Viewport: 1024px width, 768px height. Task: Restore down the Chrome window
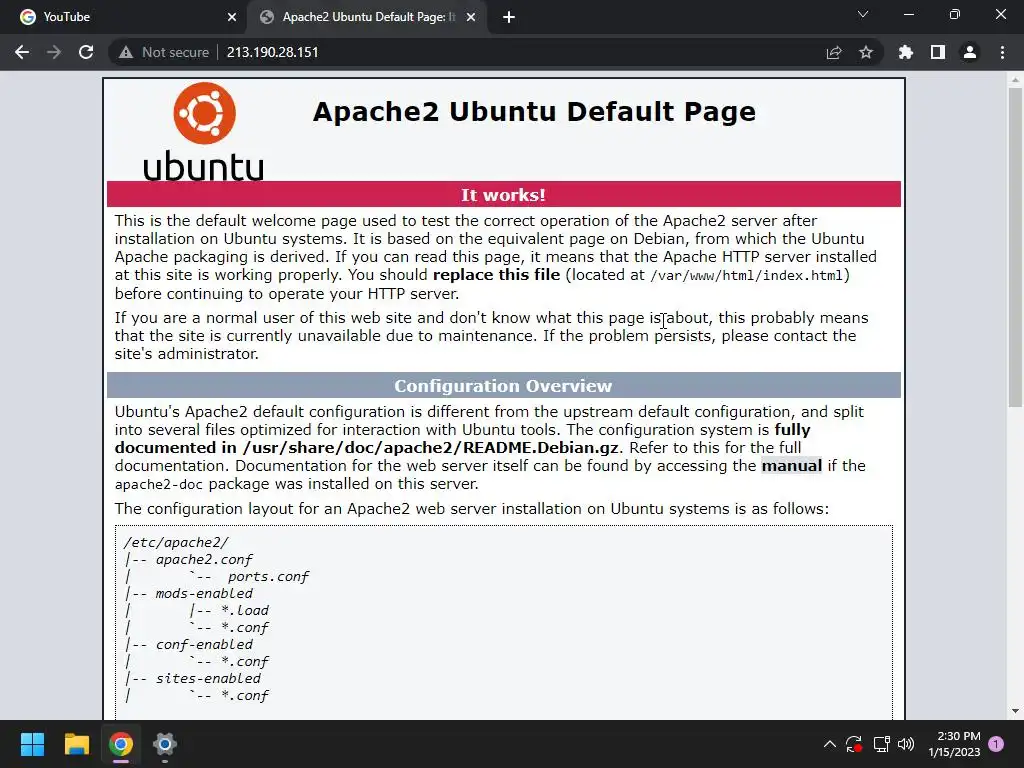pos(955,14)
